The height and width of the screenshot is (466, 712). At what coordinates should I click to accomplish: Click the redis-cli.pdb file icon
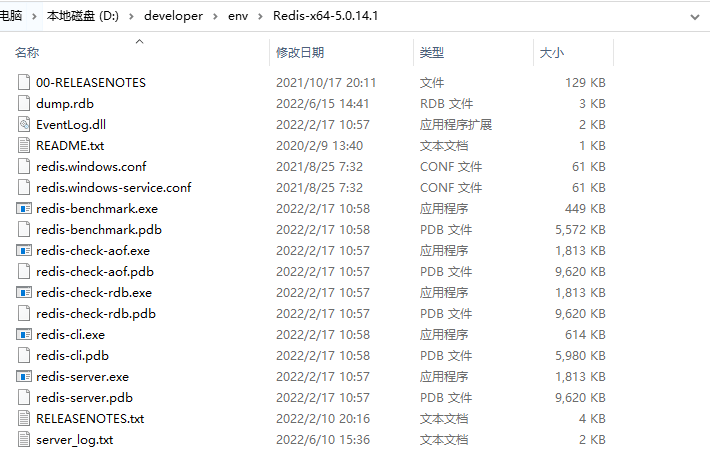click(24, 355)
